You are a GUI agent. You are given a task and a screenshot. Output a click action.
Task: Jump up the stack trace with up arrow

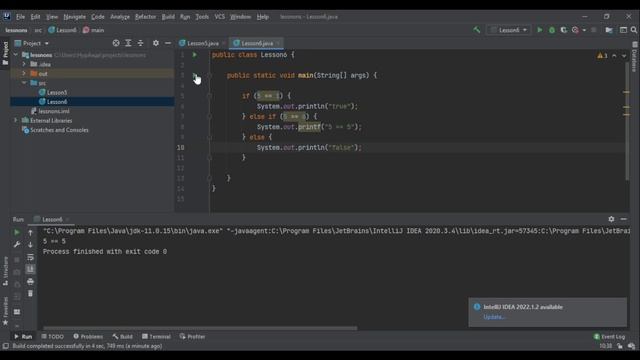30,232
